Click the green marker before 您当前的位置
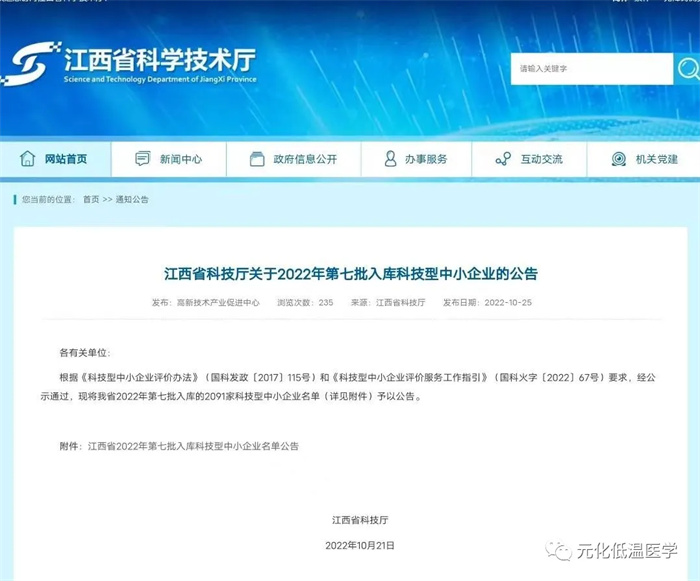 pos(17,200)
